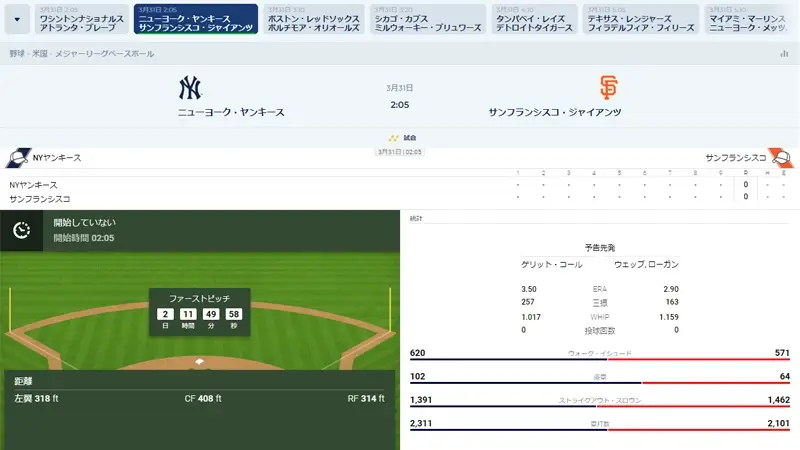Click the RF 314 ft distance
The image size is (800, 450).
(x=366, y=398)
